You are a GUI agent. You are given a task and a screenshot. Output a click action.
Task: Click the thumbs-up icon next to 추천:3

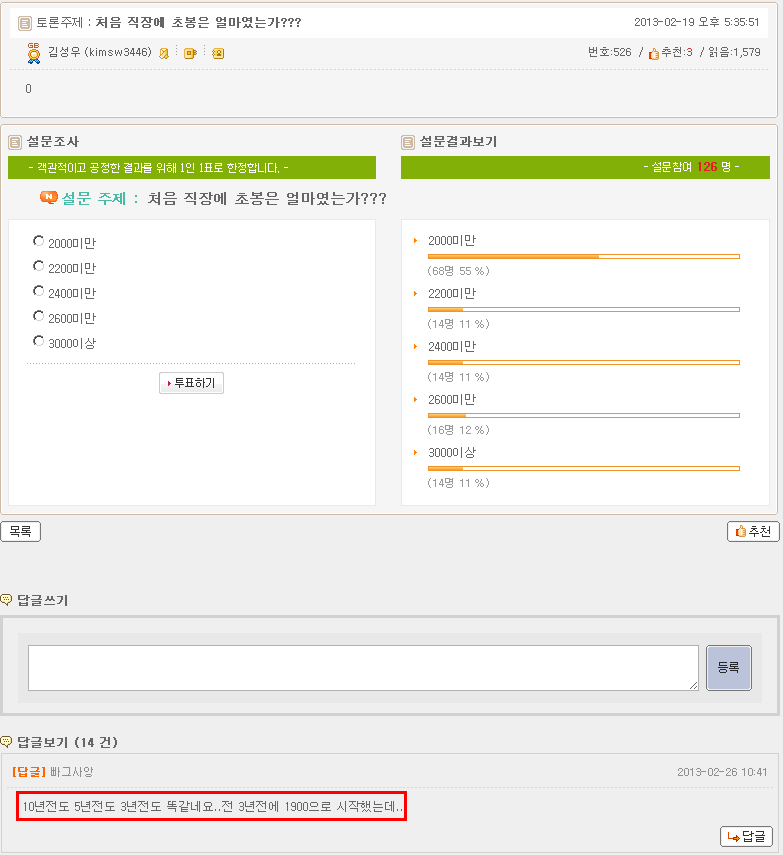coord(654,53)
